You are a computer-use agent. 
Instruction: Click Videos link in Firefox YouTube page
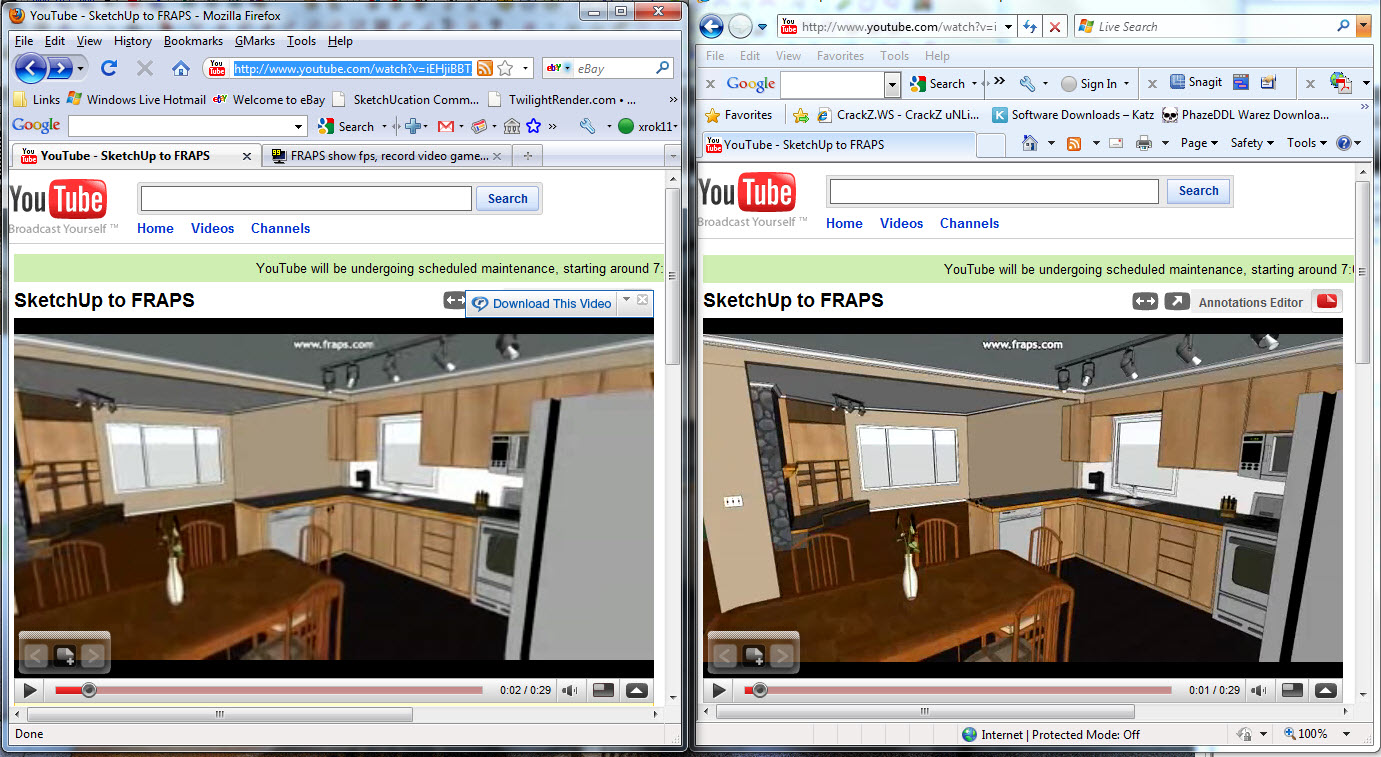tap(212, 228)
